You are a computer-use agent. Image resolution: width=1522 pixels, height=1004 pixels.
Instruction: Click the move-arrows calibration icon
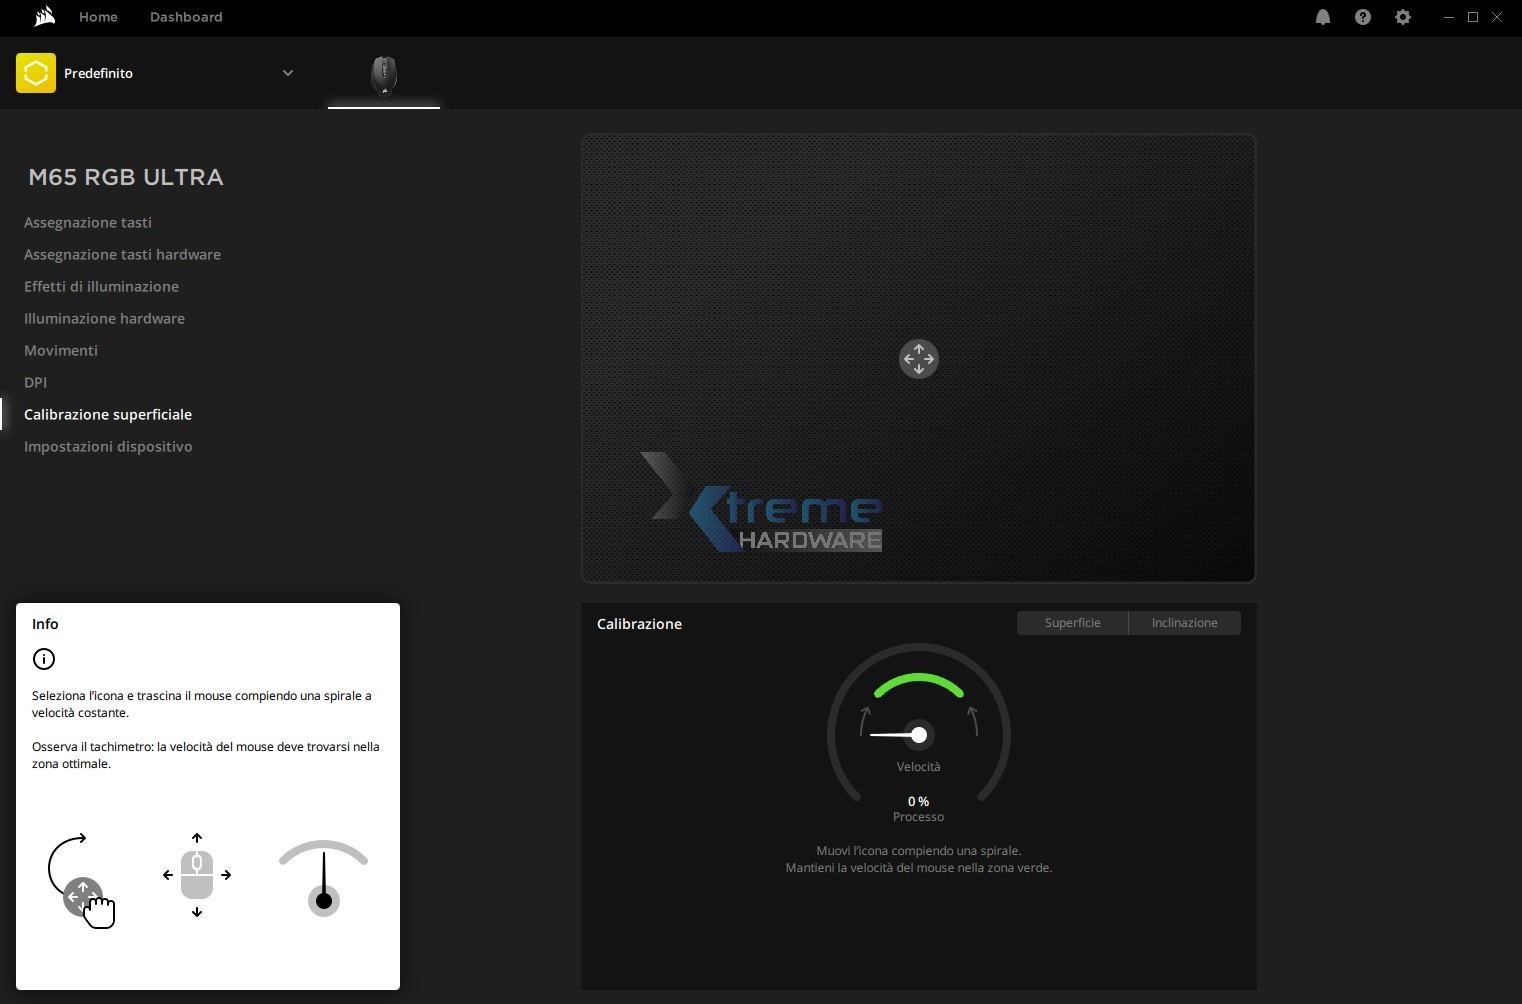click(918, 359)
